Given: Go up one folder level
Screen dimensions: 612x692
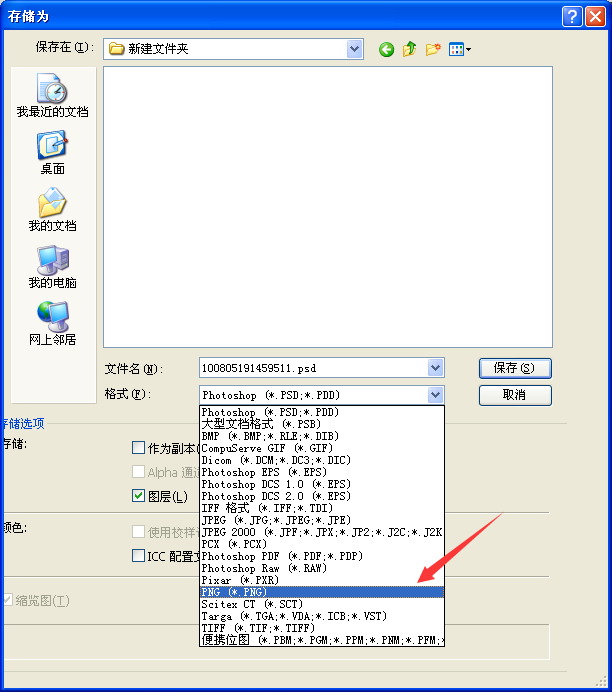Looking at the screenshot, I should coord(409,49).
